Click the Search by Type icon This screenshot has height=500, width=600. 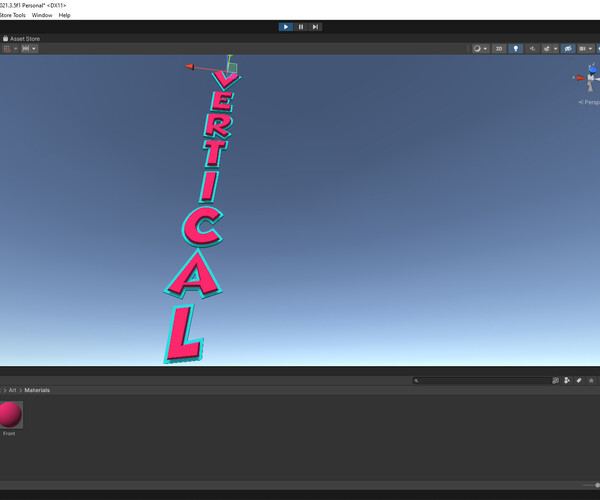(x=567, y=380)
